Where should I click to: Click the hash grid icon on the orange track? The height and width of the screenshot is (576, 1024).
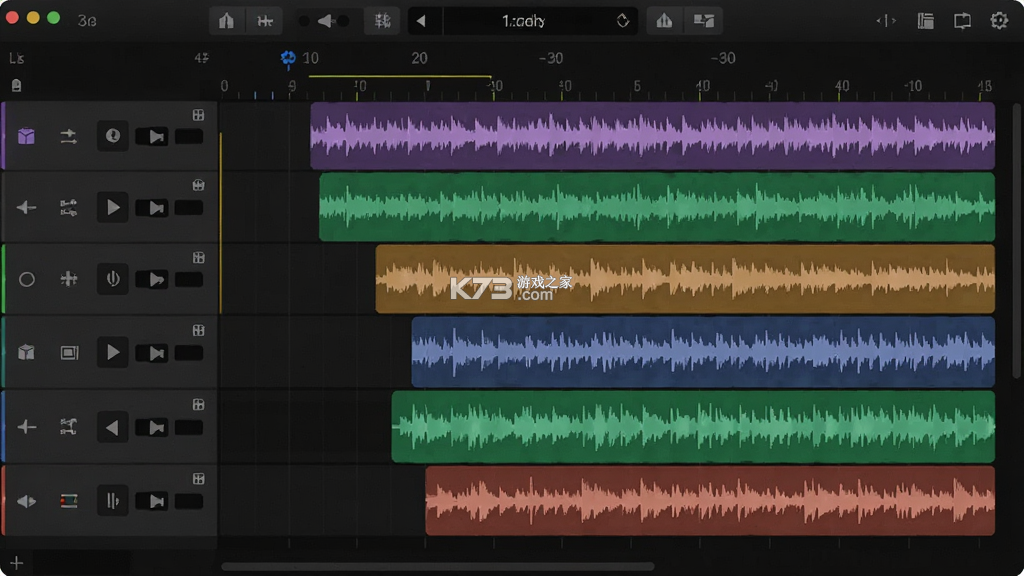pyautogui.click(x=69, y=280)
